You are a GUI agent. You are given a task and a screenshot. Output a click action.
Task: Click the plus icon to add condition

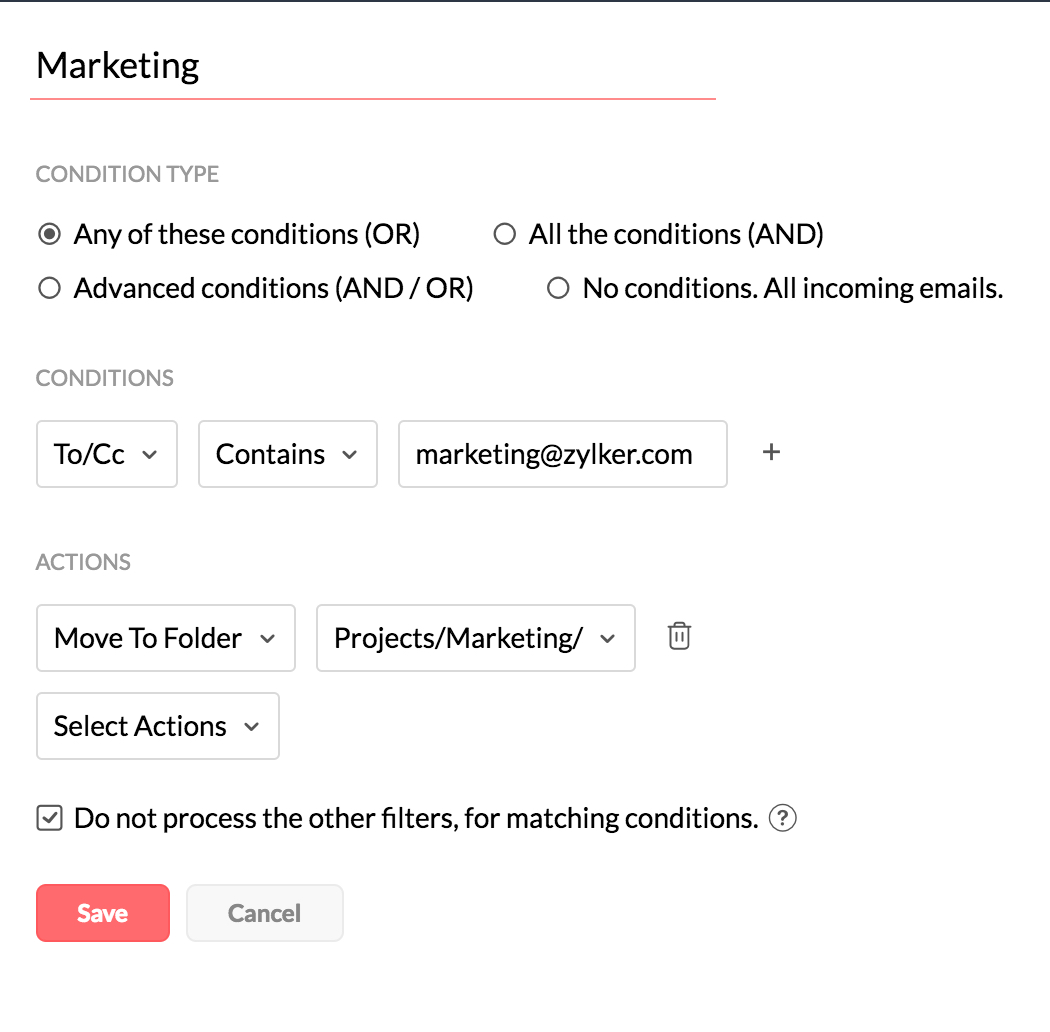pyautogui.click(x=771, y=453)
